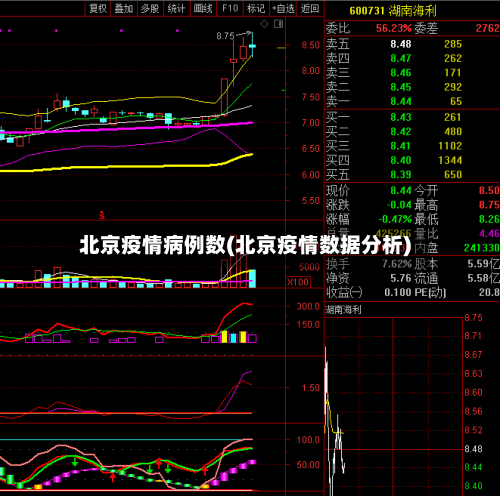
Task: Click the 流通 value 5.58亿
Action: pos(483,278)
